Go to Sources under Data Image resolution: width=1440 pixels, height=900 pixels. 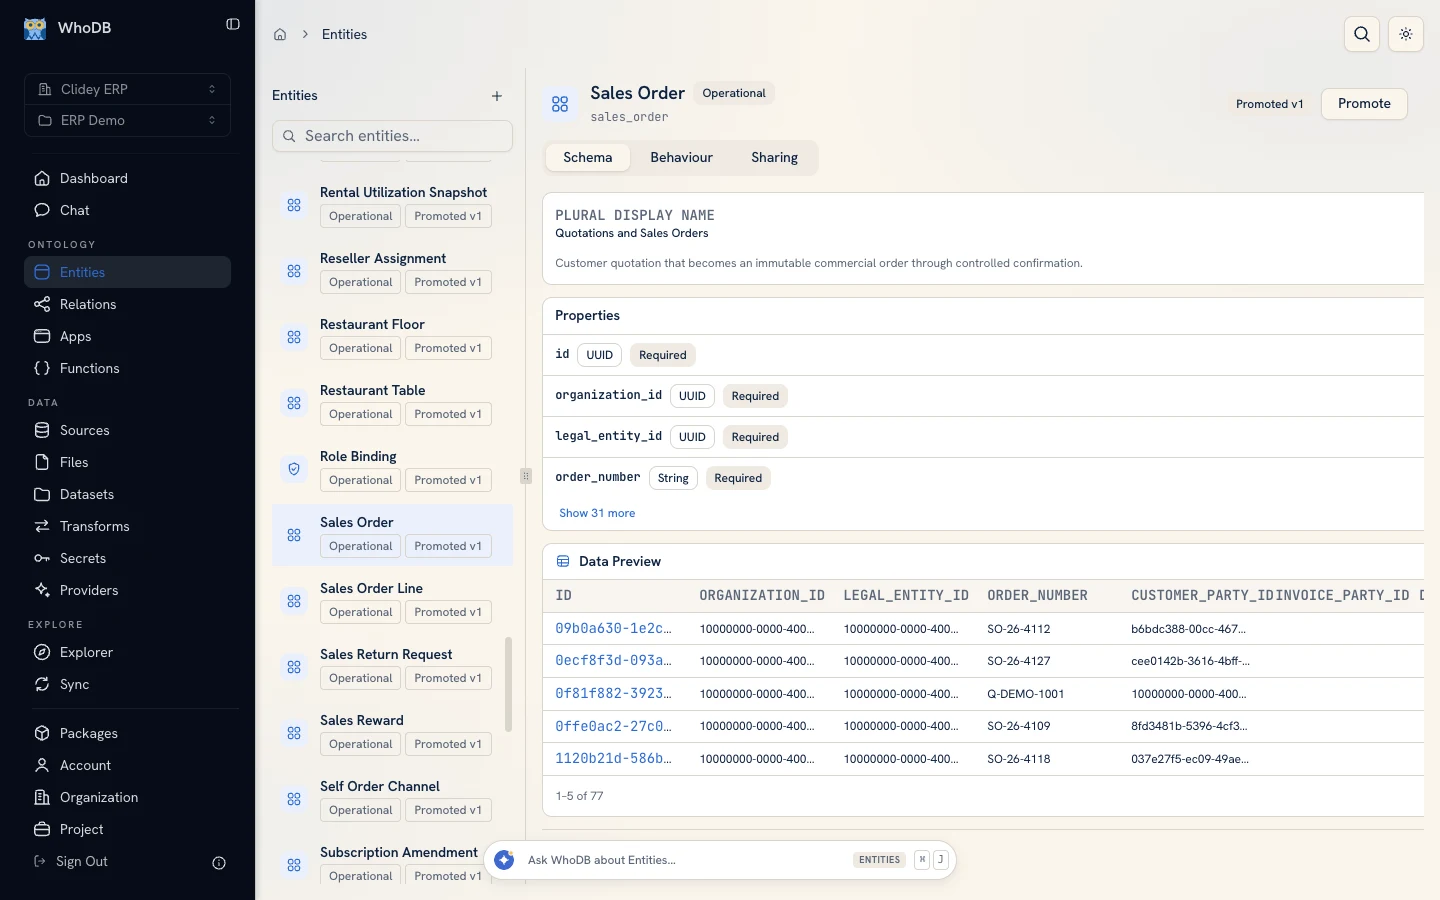click(x=128, y=430)
